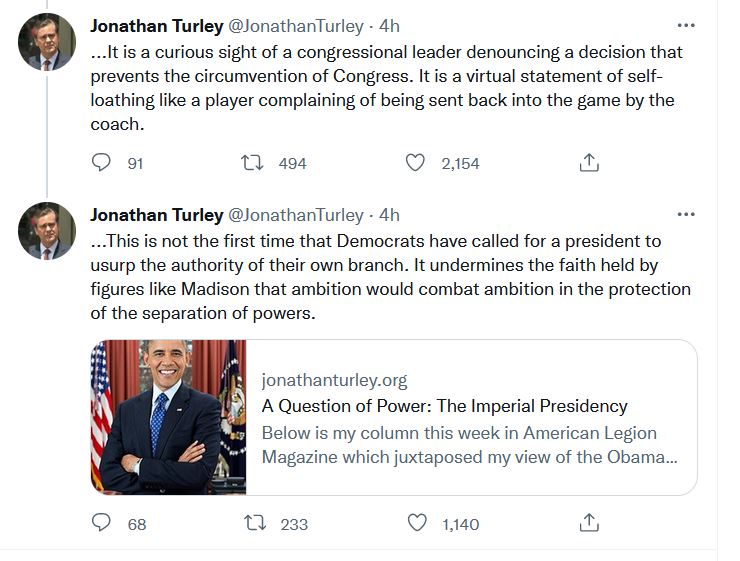Share the Imperial Presidency tweet
740x561 pixels.
pos(589,523)
